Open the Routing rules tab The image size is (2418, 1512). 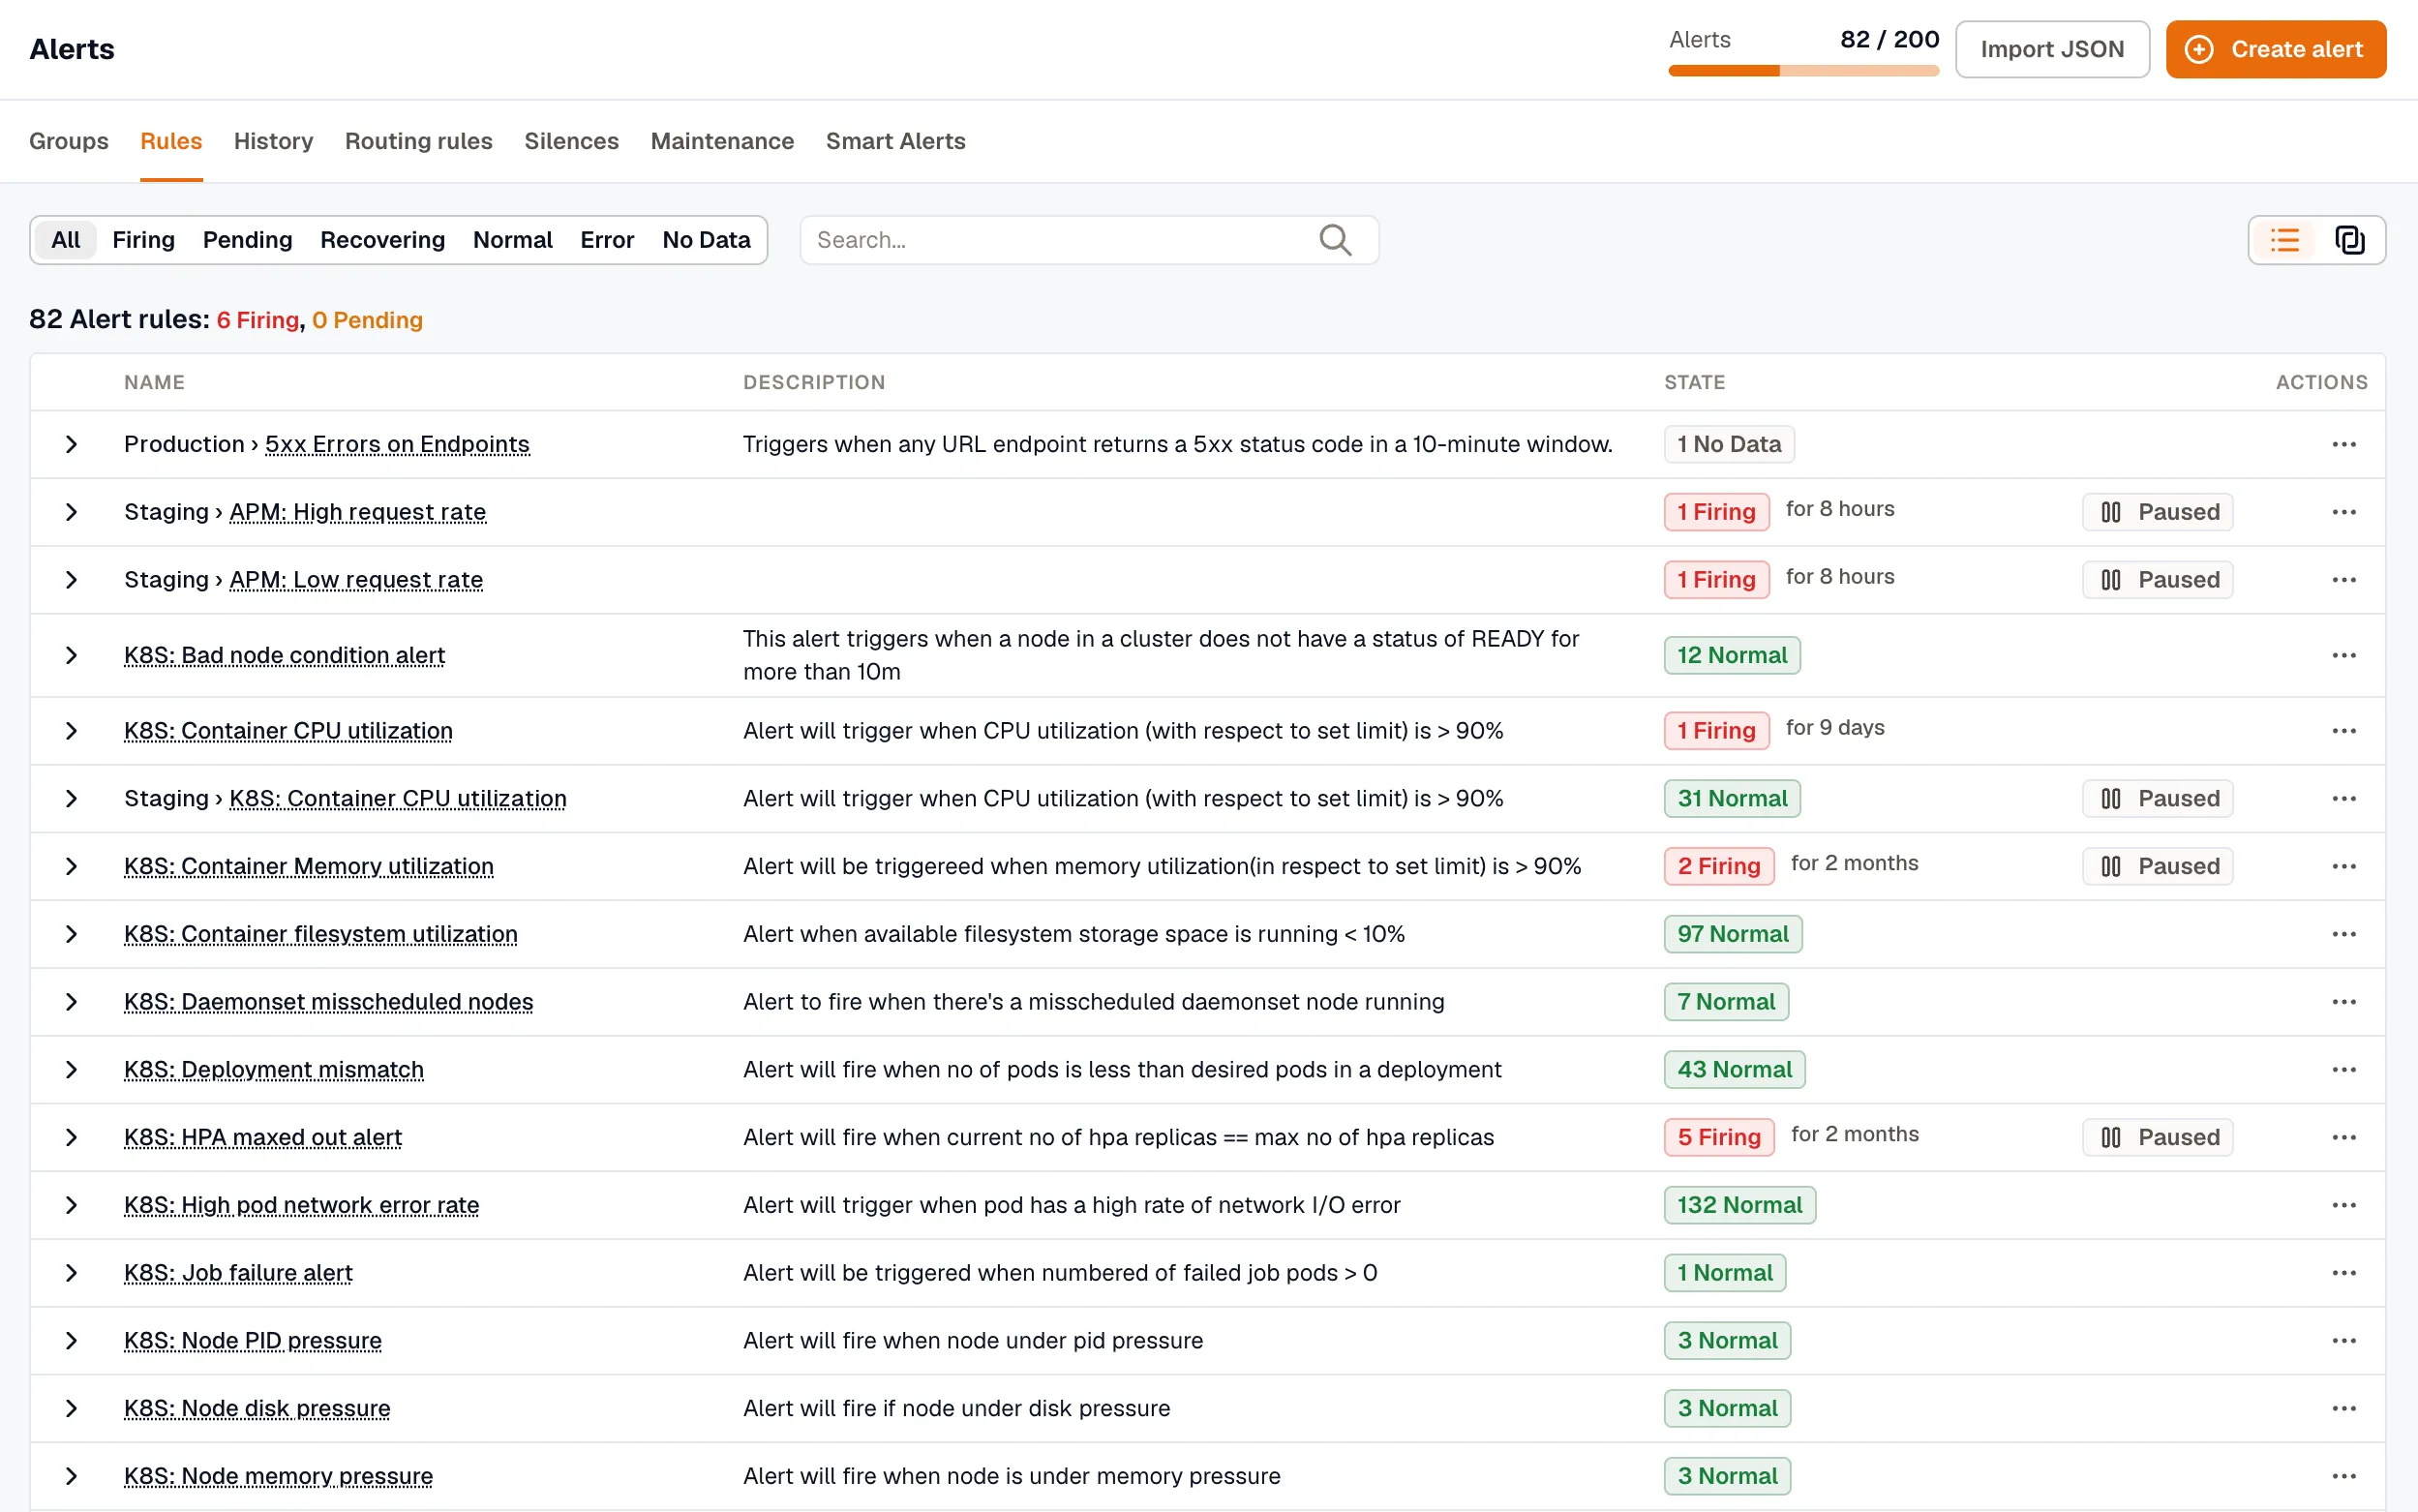point(418,141)
